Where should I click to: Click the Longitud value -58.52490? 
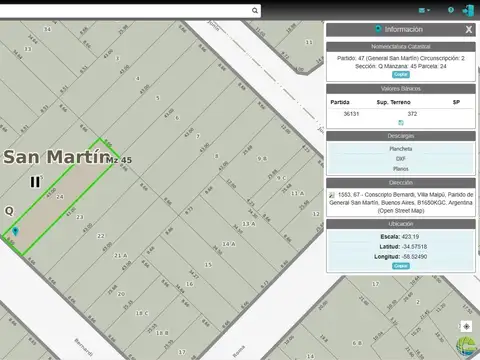[x=414, y=257]
